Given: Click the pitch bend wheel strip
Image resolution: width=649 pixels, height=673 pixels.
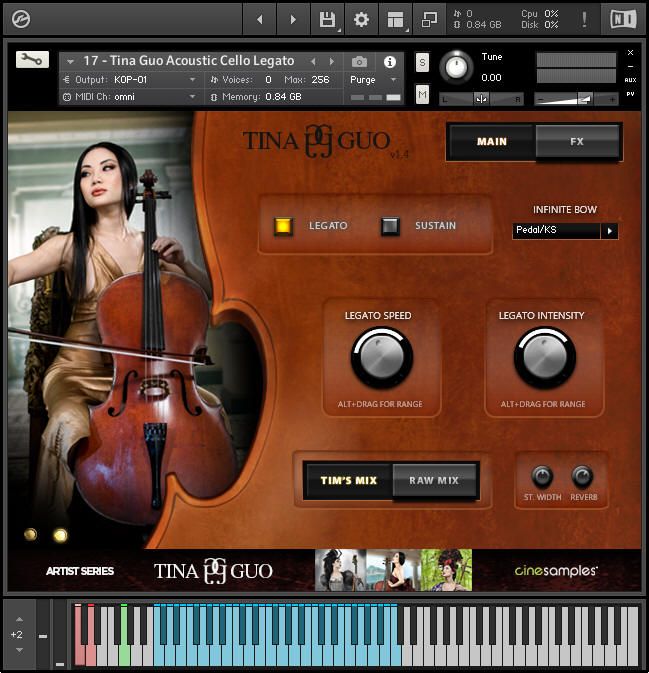Looking at the screenshot, I should pyautogui.click(x=43, y=635).
